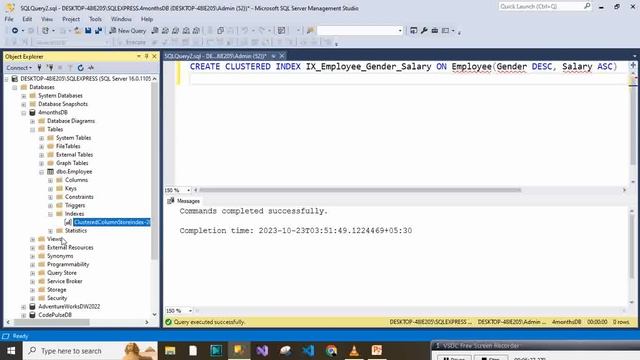The width and height of the screenshot is (640, 360).
Task: Open the Help menu
Action: pyautogui.click(x=147, y=19)
